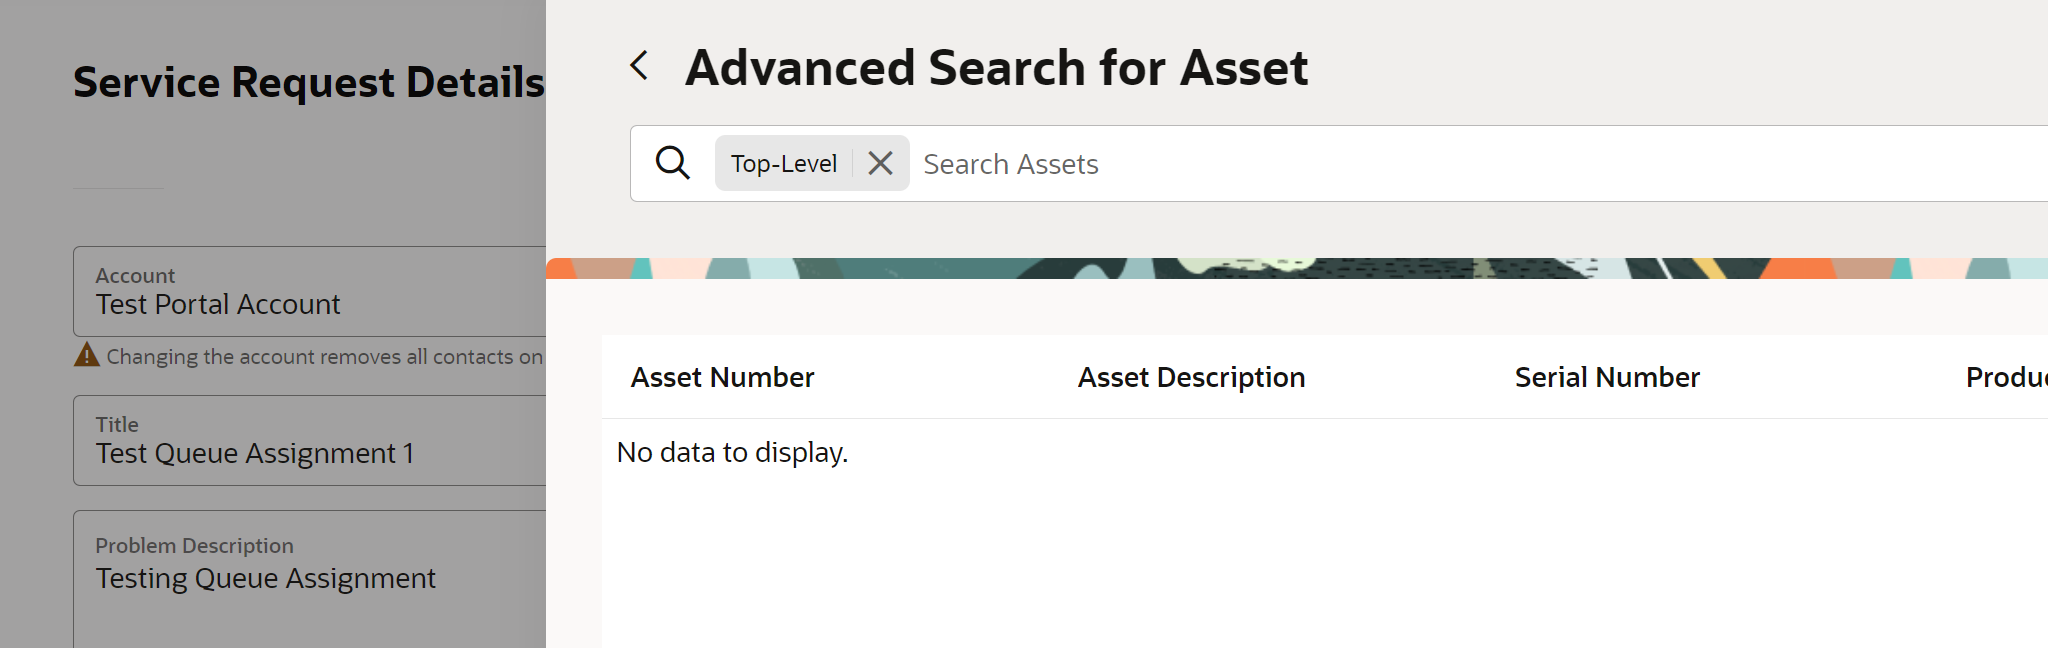Click the X to remove the Top-Level filter
The image size is (2048, 648).
tap(879, 163)
